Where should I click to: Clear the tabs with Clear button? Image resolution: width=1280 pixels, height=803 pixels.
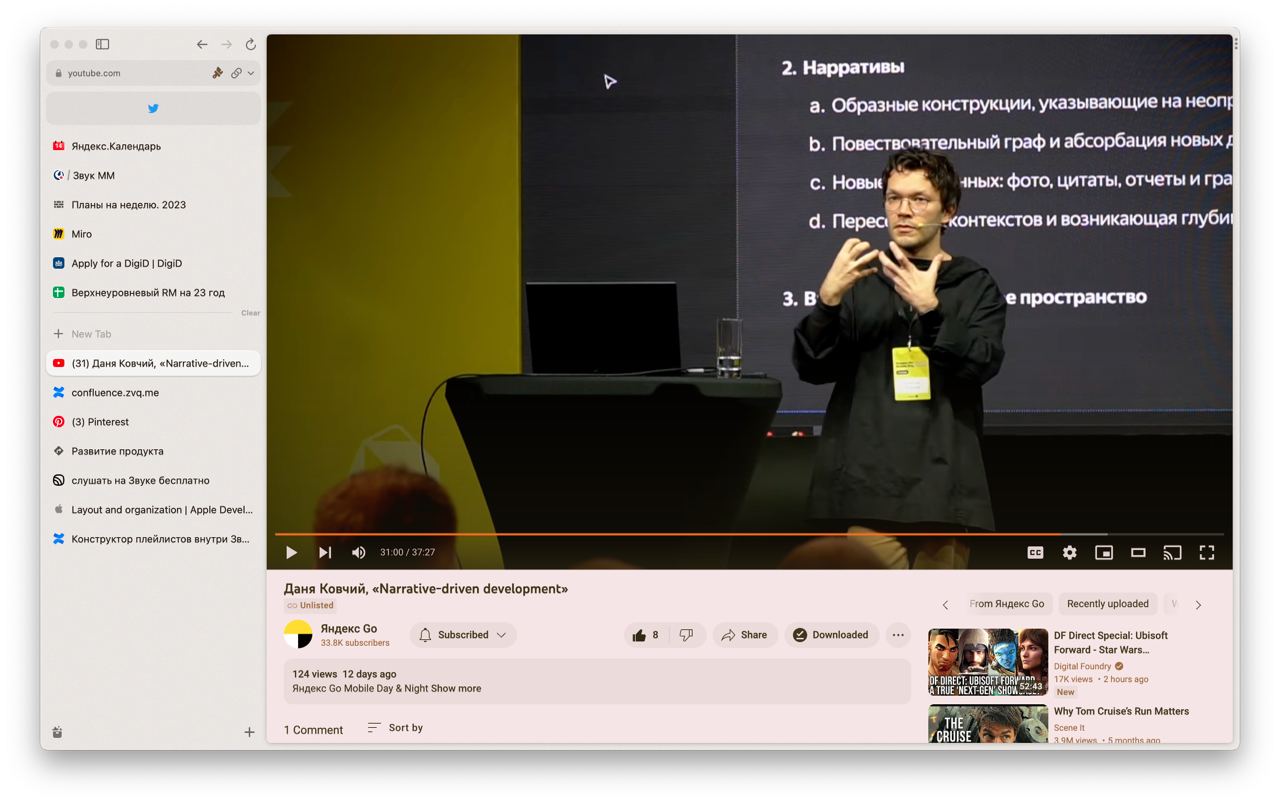point(250,313)
